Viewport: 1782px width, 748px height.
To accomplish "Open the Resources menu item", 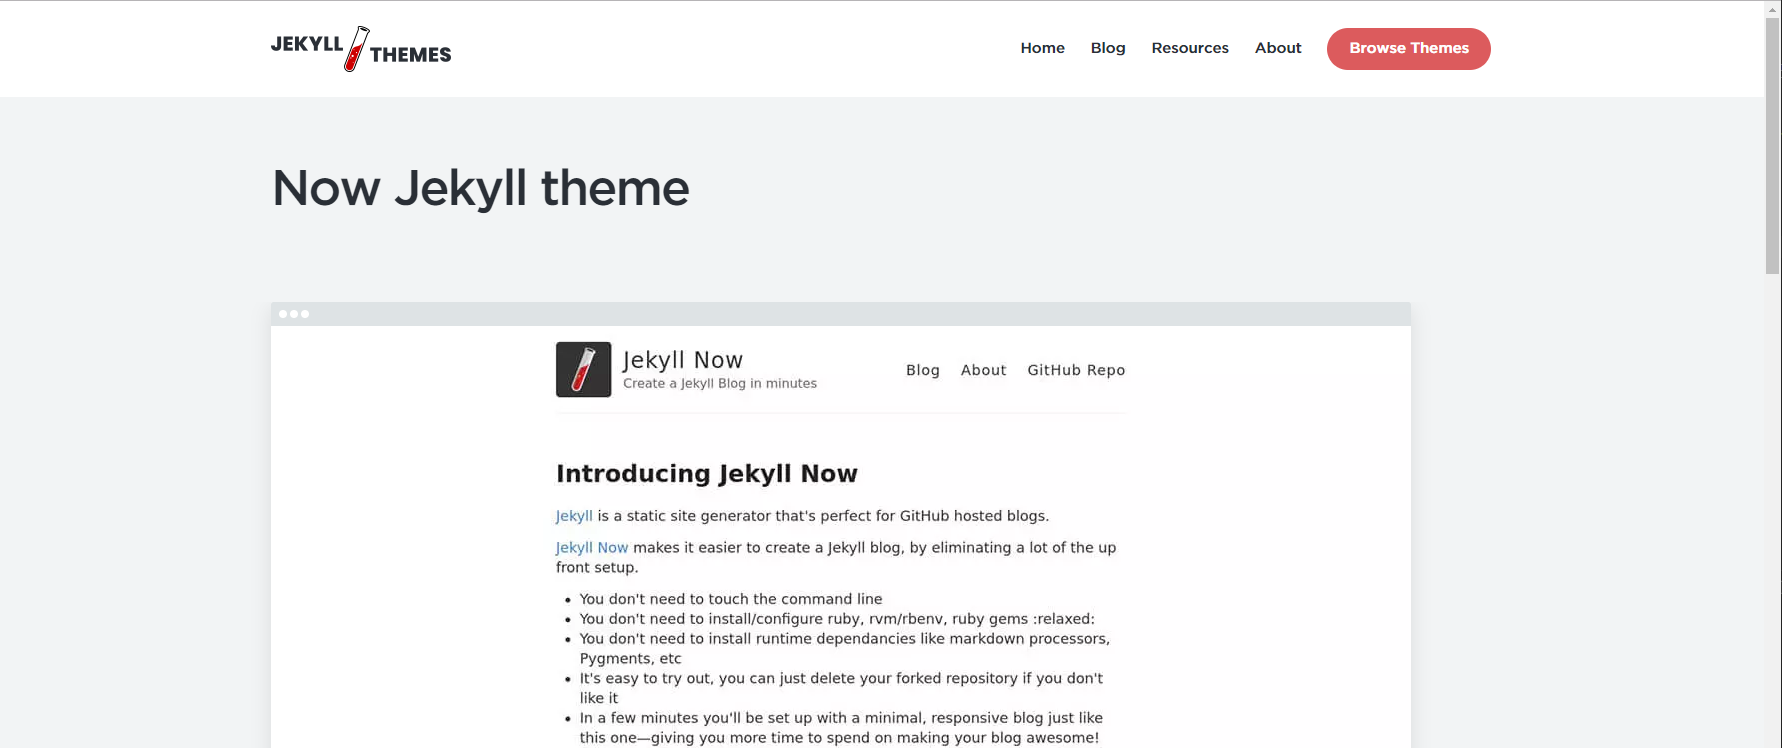I will pyautogui.click(x=1190, y=48).
